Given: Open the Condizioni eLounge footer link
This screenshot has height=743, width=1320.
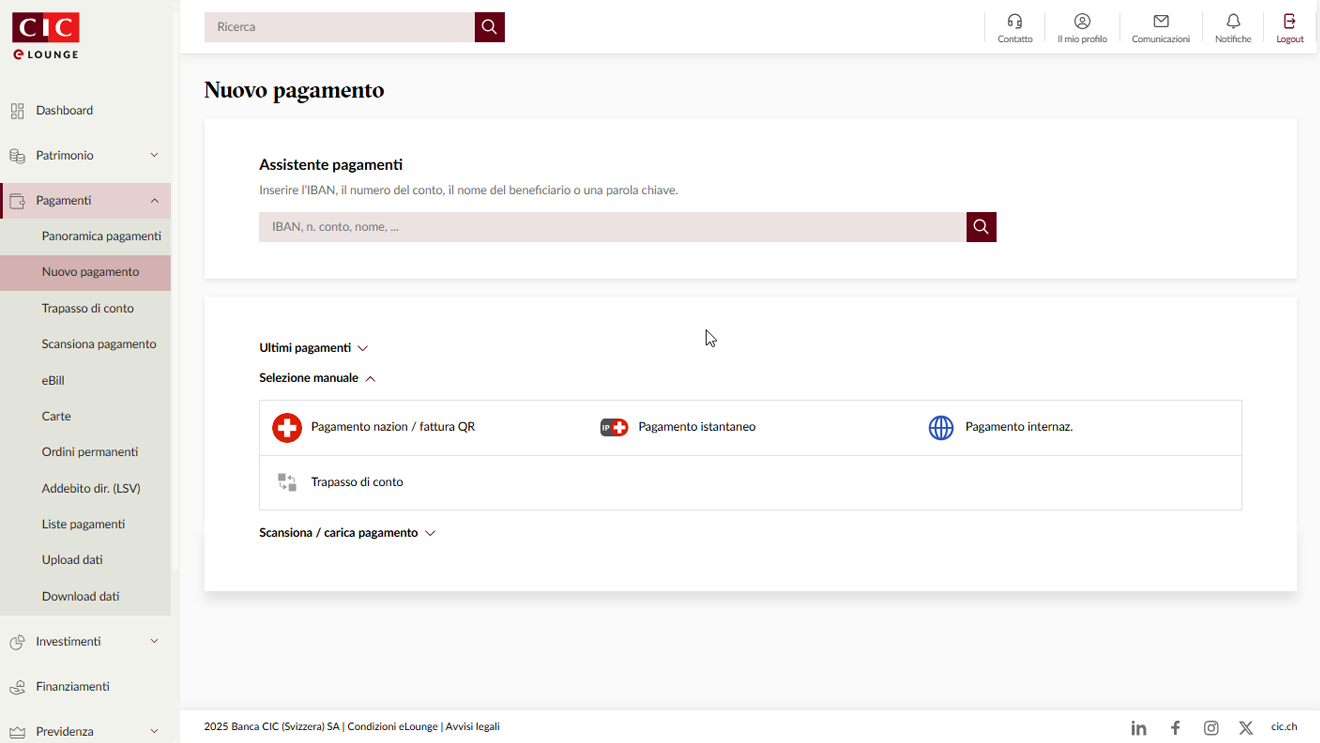Looking at the screenshot, I should coord(392,726).
